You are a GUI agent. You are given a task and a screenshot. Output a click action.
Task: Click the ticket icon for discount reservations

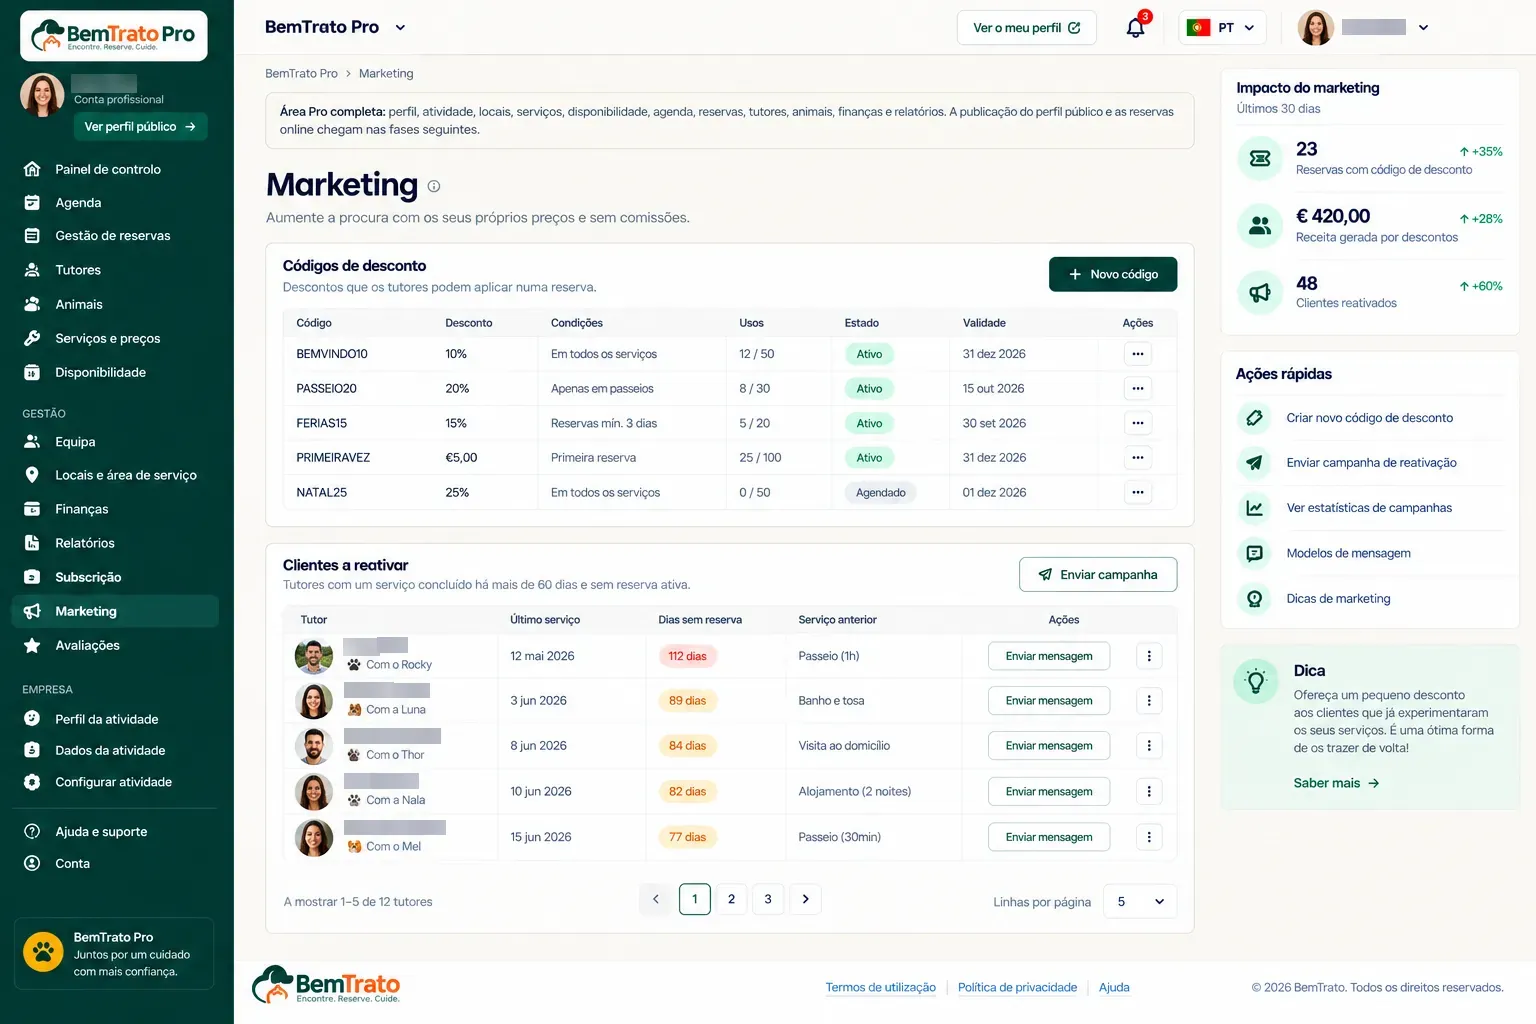click(1260, 158)
